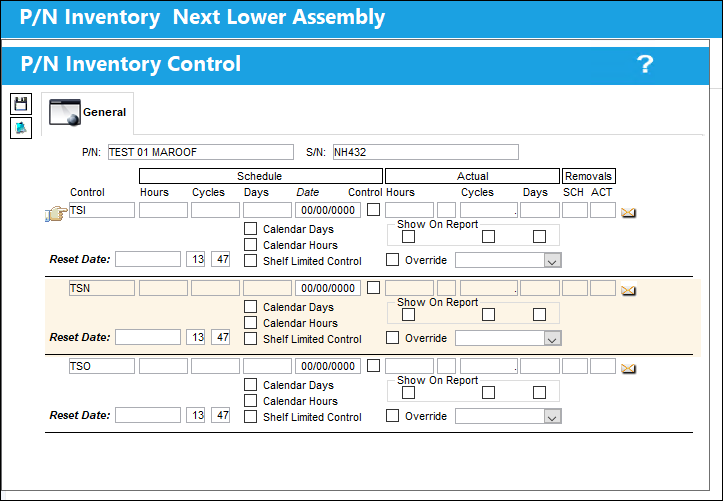The image size is (723, 501).
Task: Open the Override dropdown for TSO
Action: 552,416
